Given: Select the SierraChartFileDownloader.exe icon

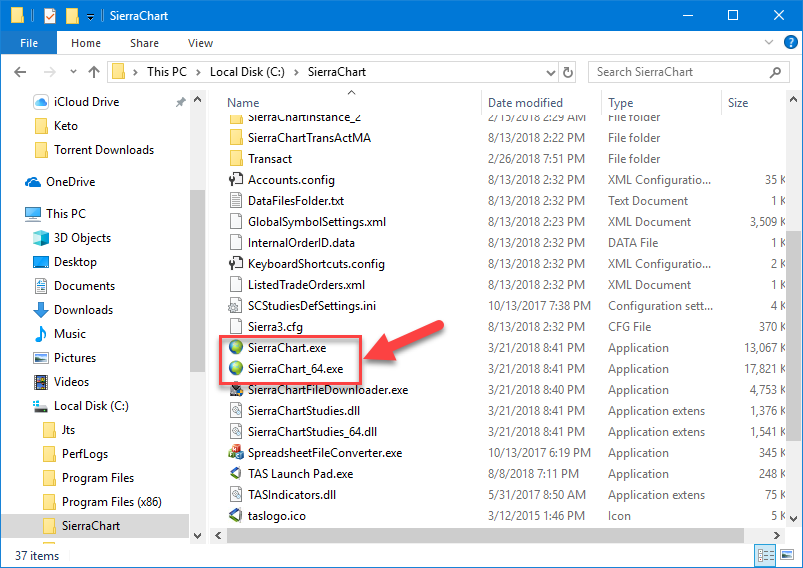Looking at the screenshot, I should click(236, 390).
